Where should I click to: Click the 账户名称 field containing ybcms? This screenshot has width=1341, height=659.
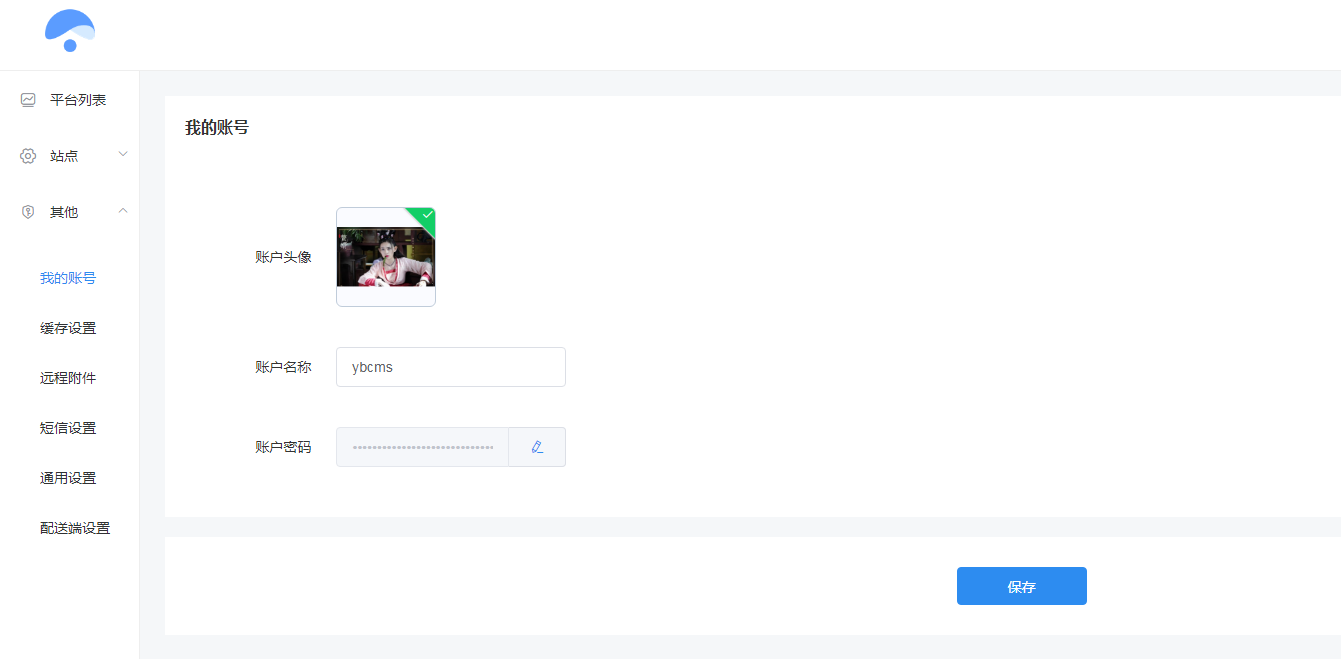pyautogui.click(x=451, y=367)
